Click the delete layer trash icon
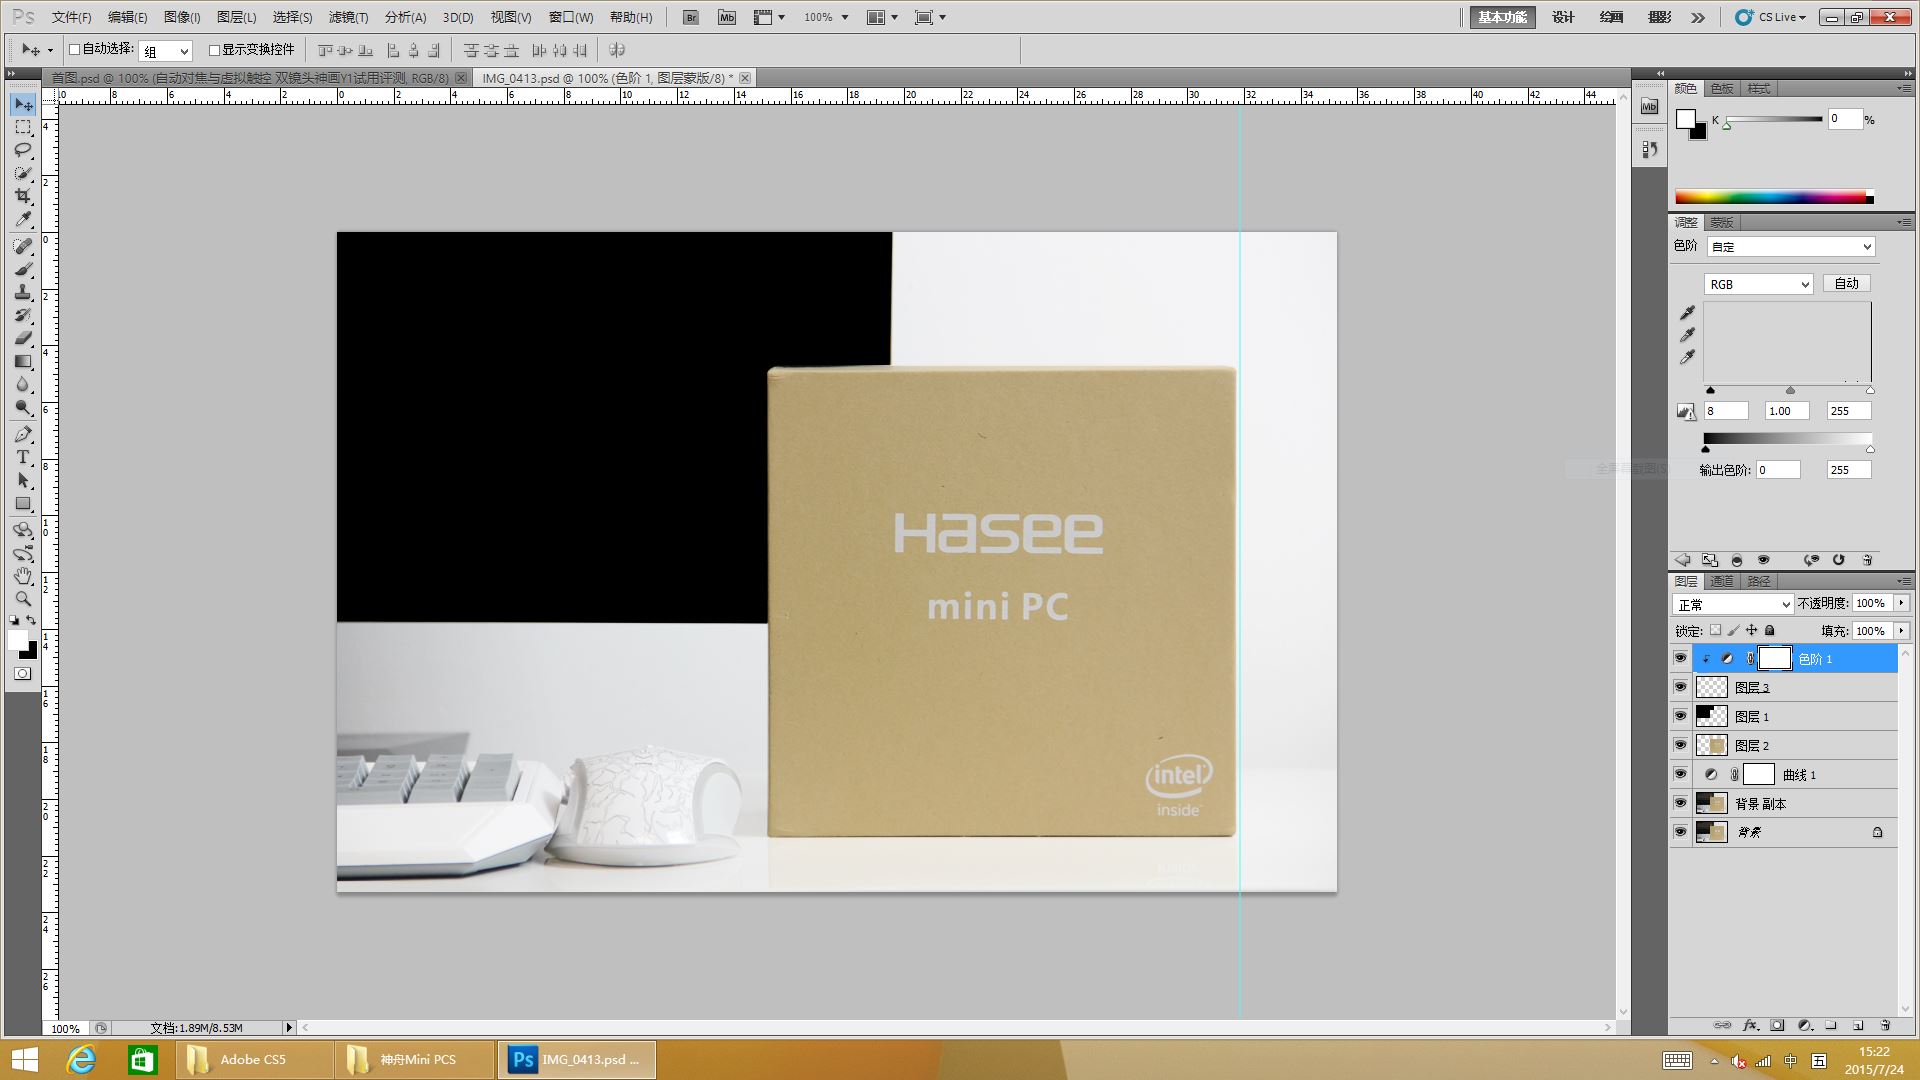This screenshot has width=1920, height=1080. [1885, 1025]
